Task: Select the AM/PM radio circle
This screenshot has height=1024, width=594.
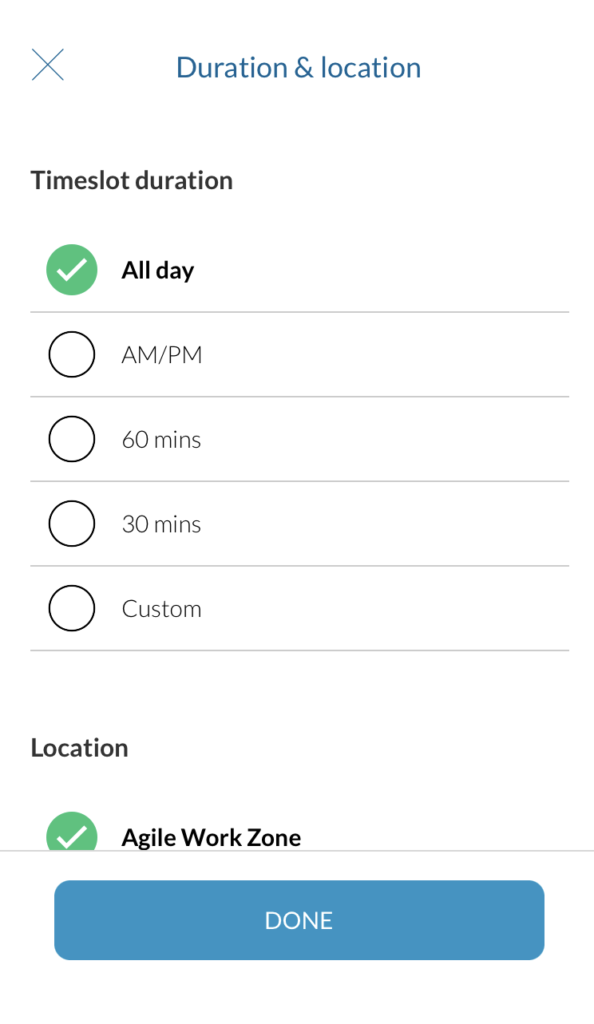Action: pyautogui.click(x=72, y=355)
